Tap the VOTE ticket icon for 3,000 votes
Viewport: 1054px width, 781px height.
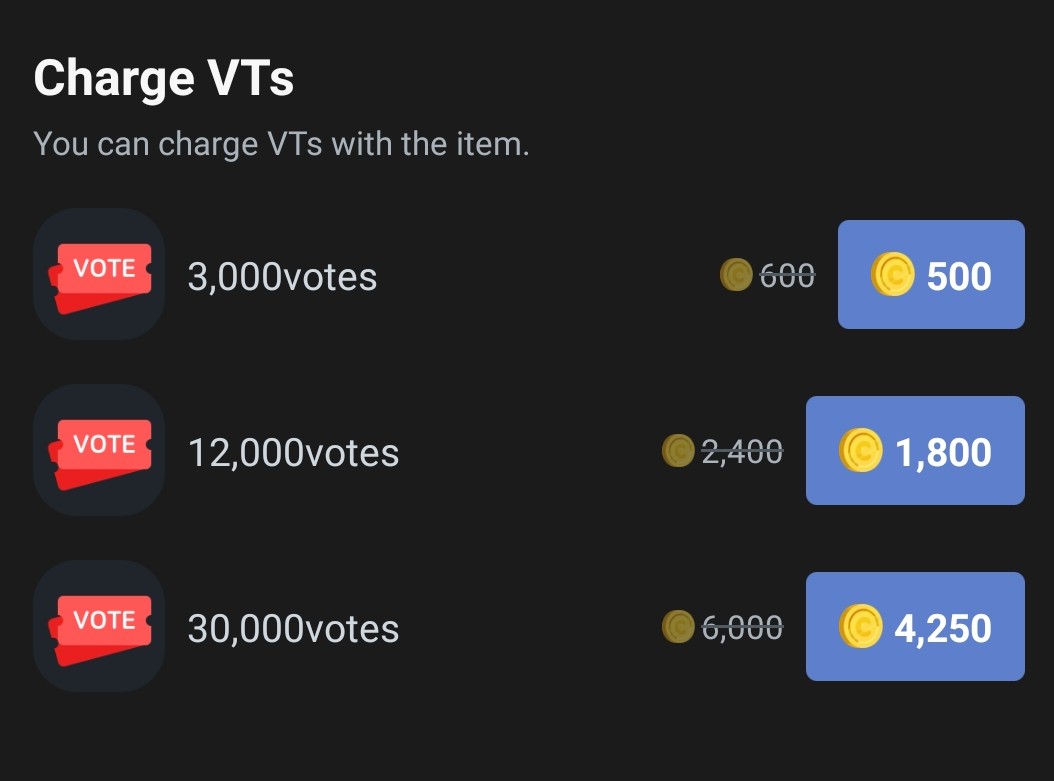[x=99, y=275]
